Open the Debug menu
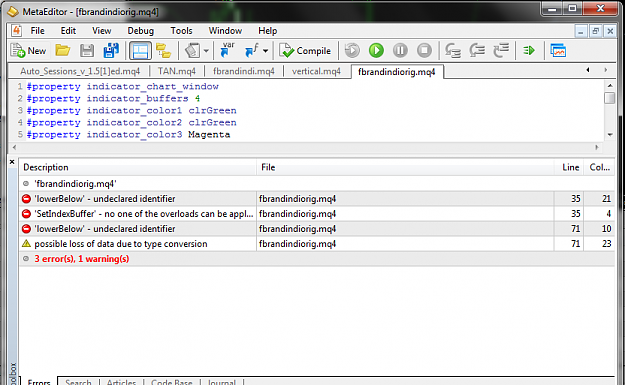 pyautogui.click(x=140, y=31)
